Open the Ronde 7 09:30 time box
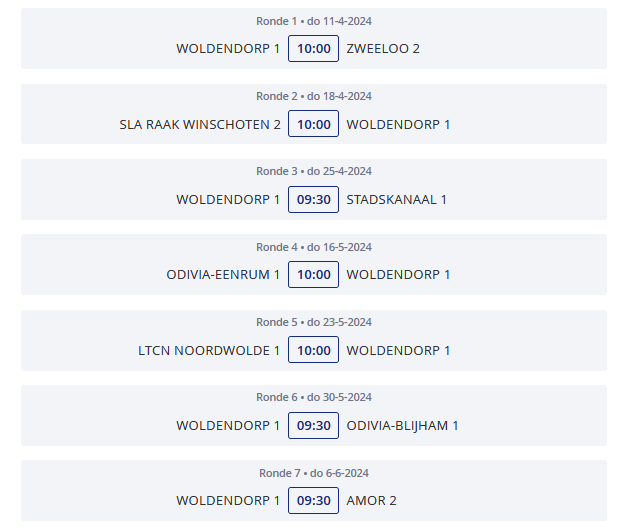The height and width of the screenshot is (529, 628). [313, 501]
